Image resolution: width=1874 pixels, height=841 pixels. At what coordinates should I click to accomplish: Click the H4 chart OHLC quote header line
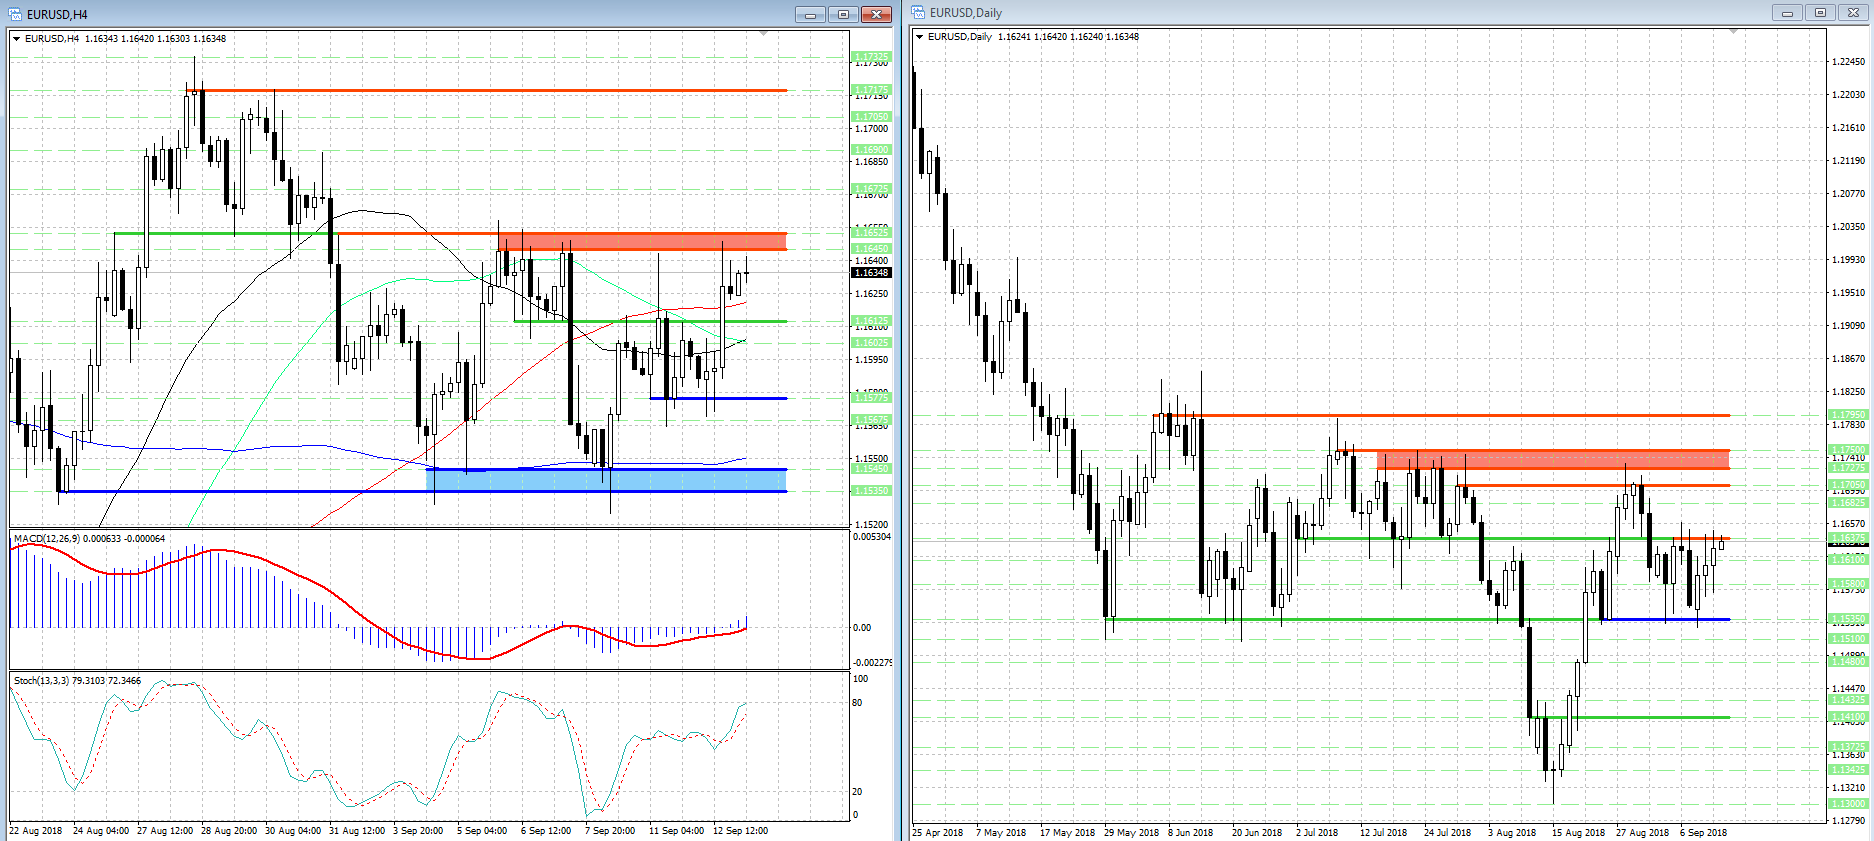pos(125,39)
